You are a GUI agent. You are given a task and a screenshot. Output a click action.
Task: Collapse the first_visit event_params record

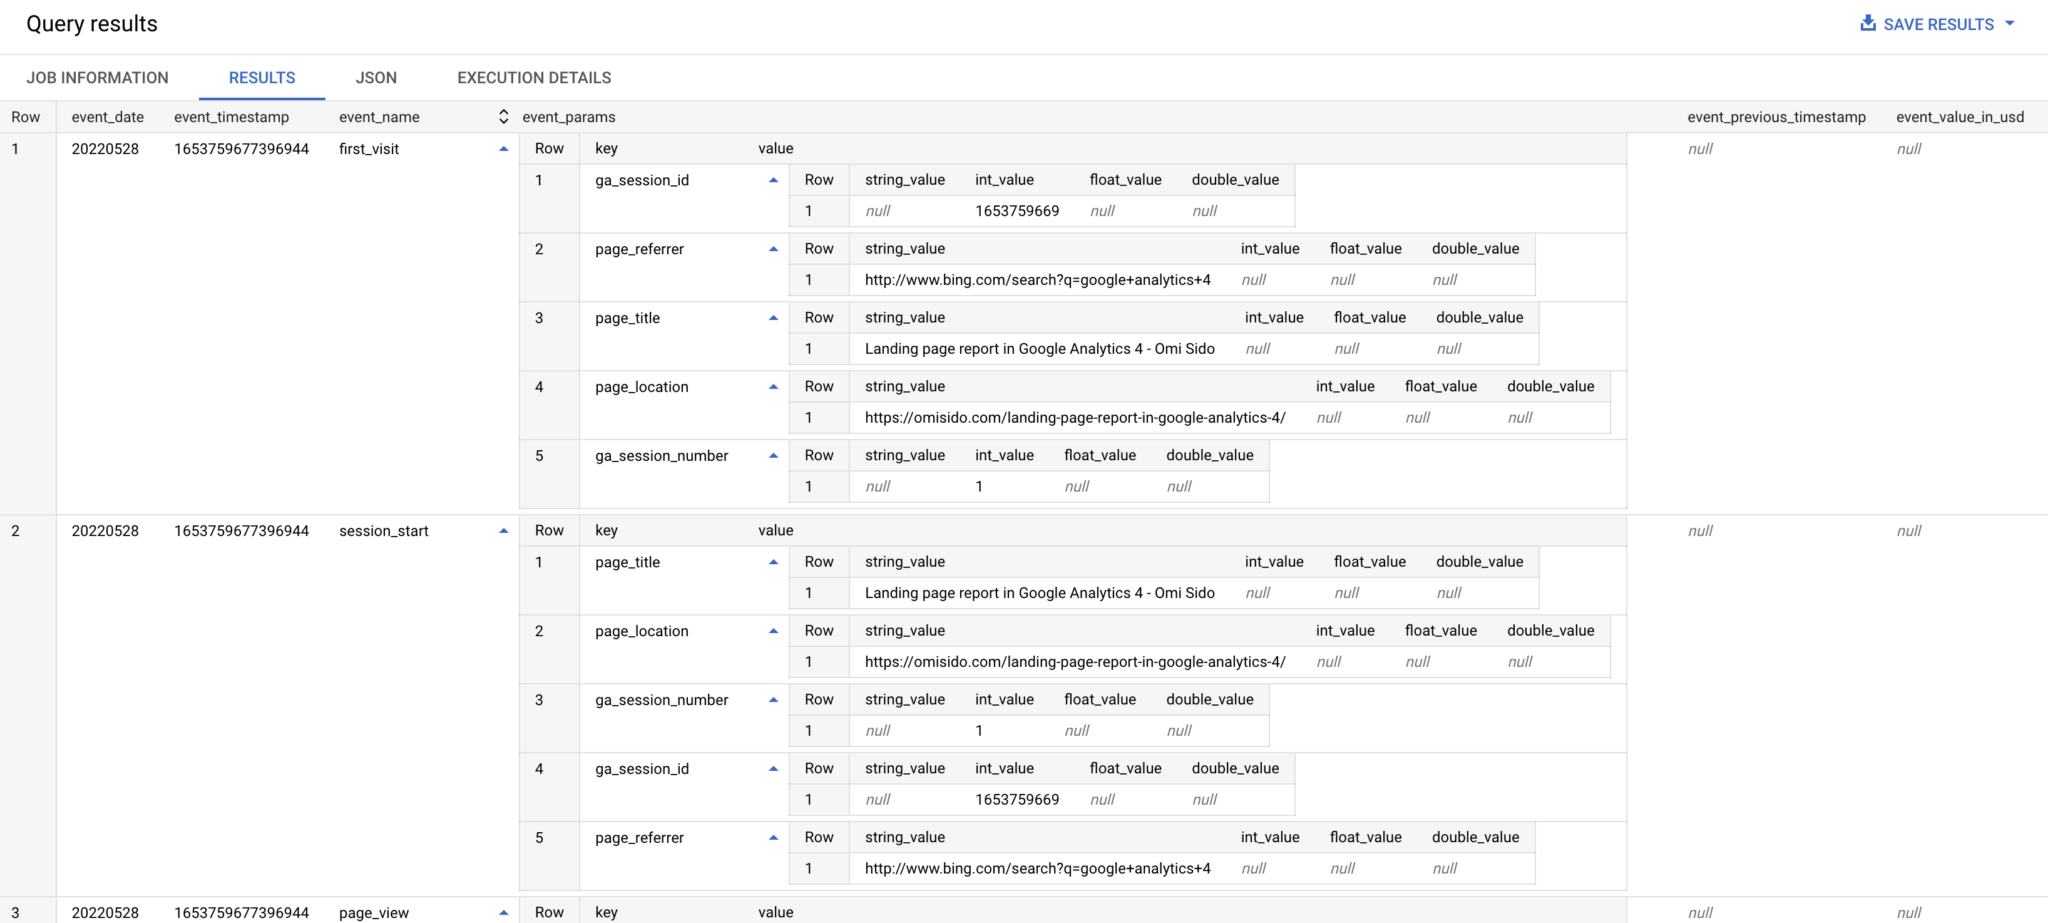point(504,147)
